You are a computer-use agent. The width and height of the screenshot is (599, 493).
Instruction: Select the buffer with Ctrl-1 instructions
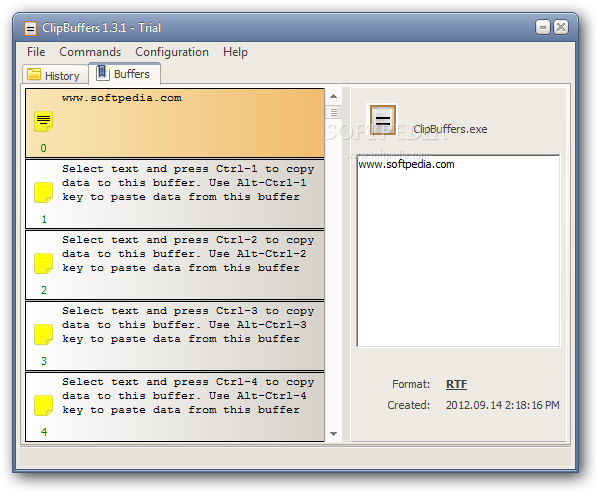(x=175, y=194)
